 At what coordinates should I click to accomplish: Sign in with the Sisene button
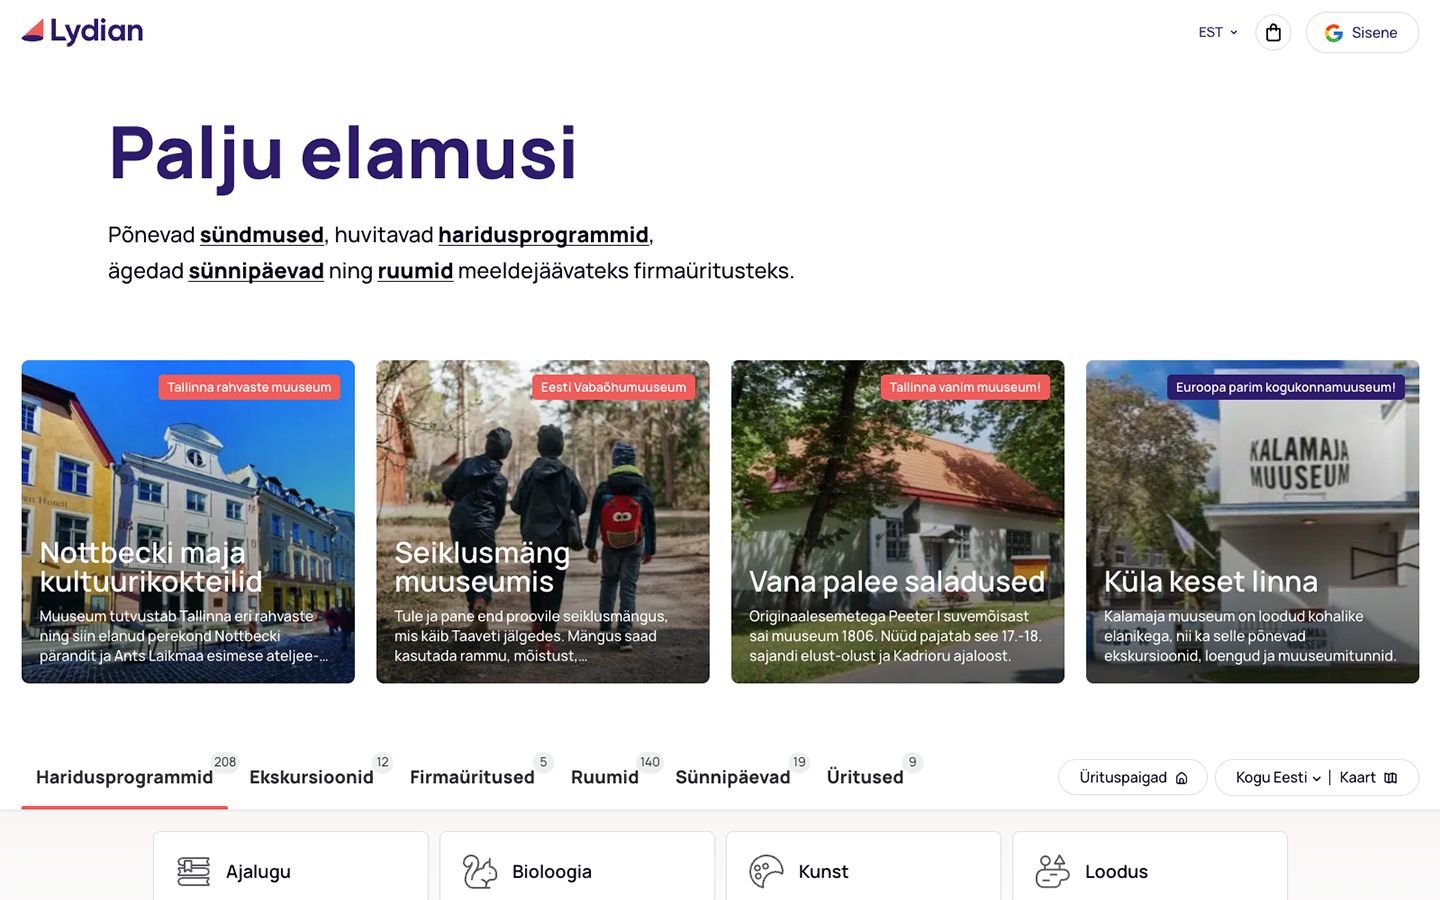[1362, 33]
